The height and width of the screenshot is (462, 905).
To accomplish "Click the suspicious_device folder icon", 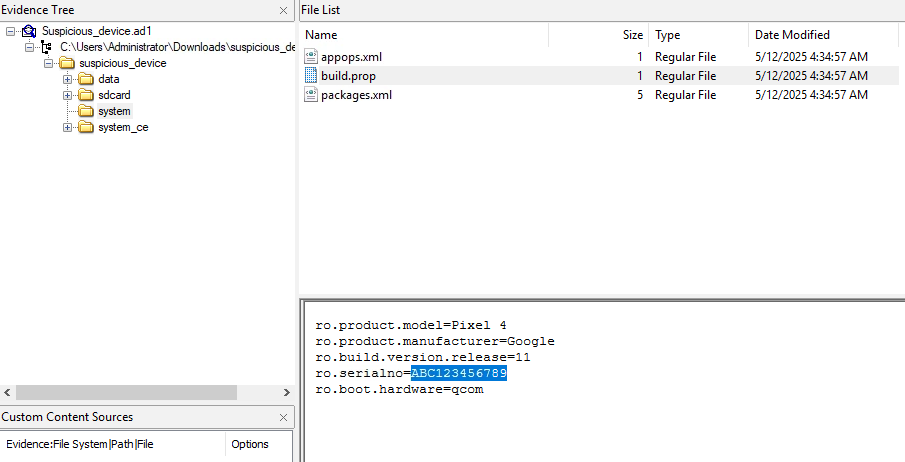I will pyautogui.click(x=67, y=63).
